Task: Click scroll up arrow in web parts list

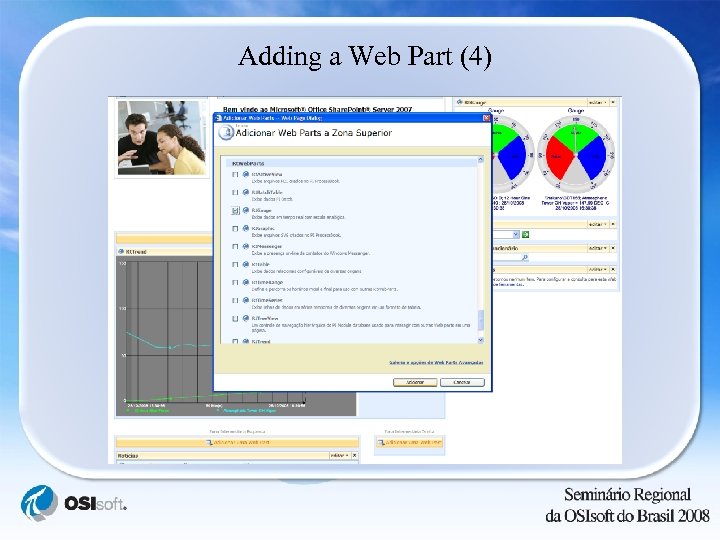Action: 481,160
